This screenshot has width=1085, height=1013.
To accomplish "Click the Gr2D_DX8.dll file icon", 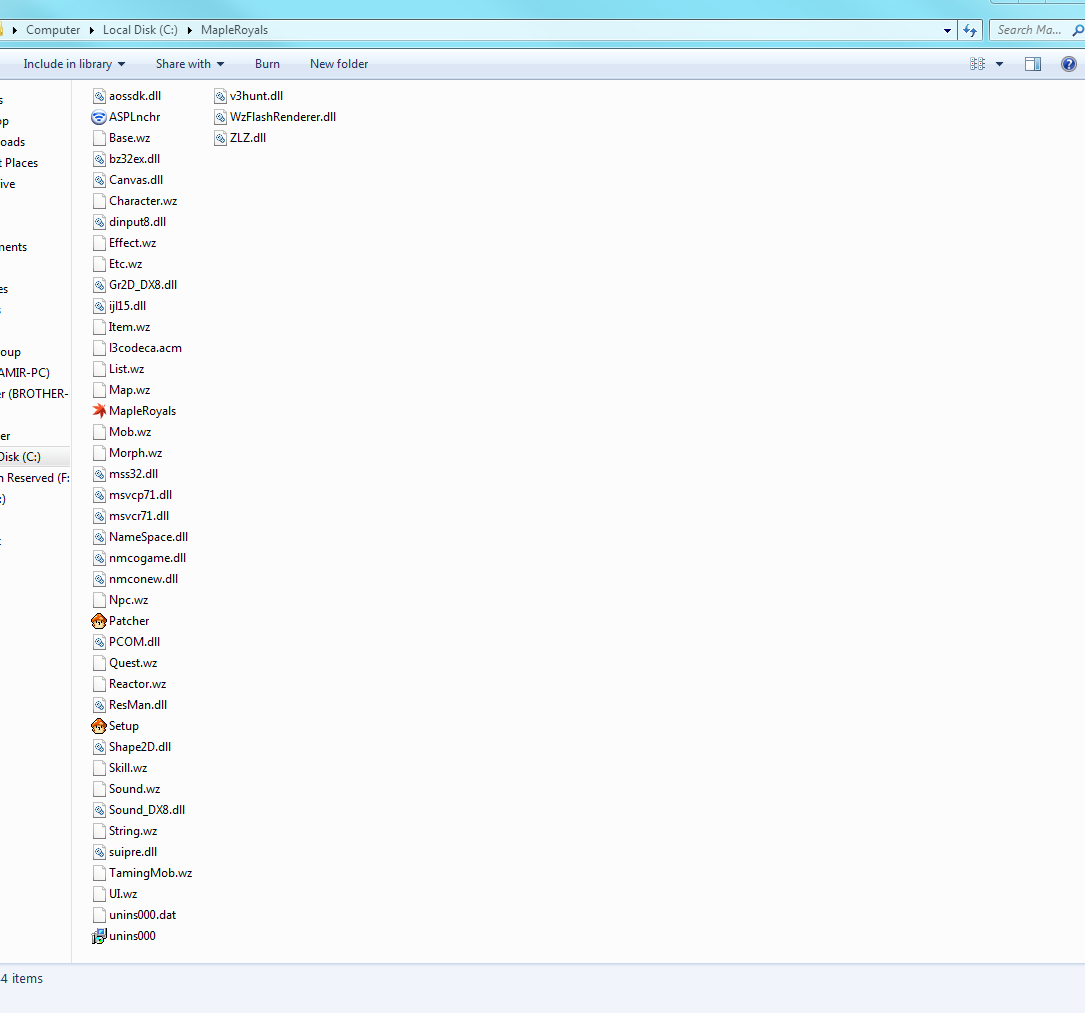I will point(99,285).
